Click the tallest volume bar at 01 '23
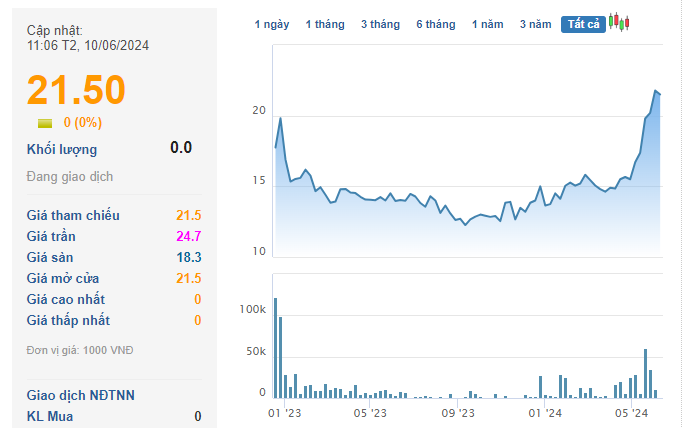This screenshot has height=428, width=683. [x=275, y=347]
